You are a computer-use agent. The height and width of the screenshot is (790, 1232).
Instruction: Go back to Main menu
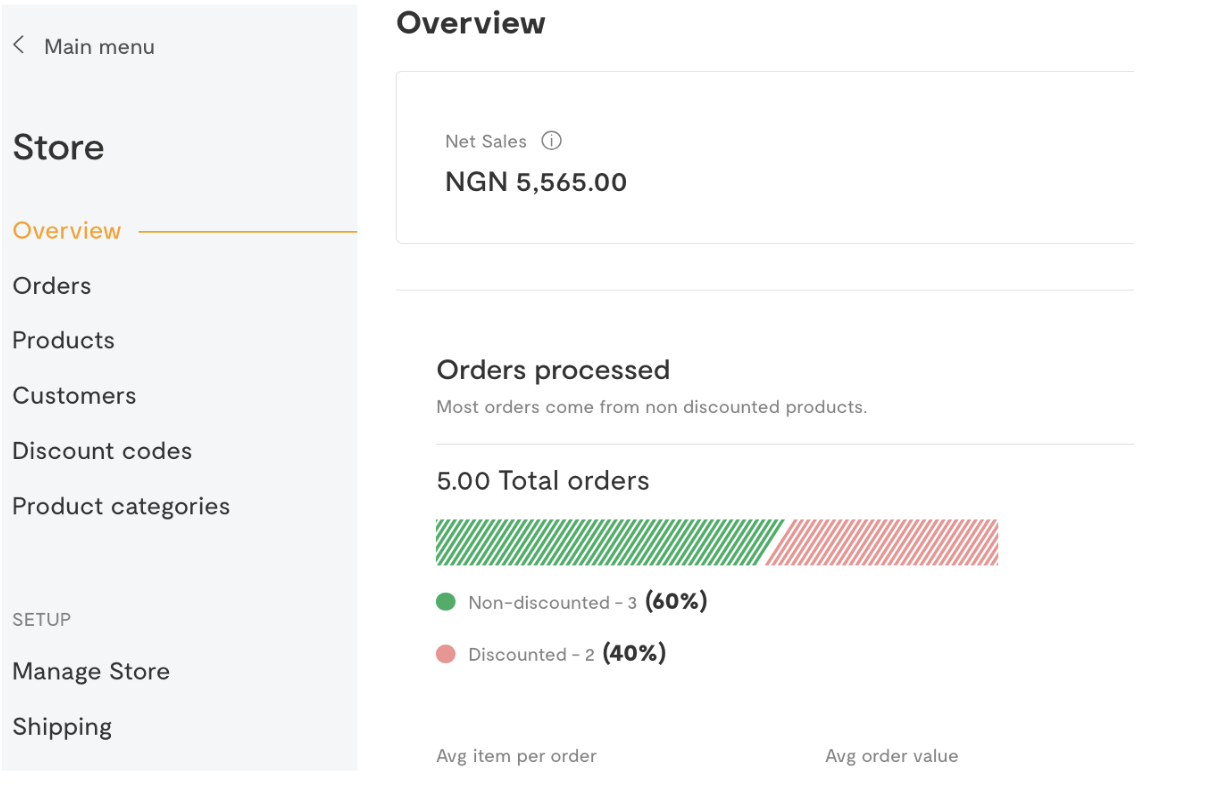point(99,47)
